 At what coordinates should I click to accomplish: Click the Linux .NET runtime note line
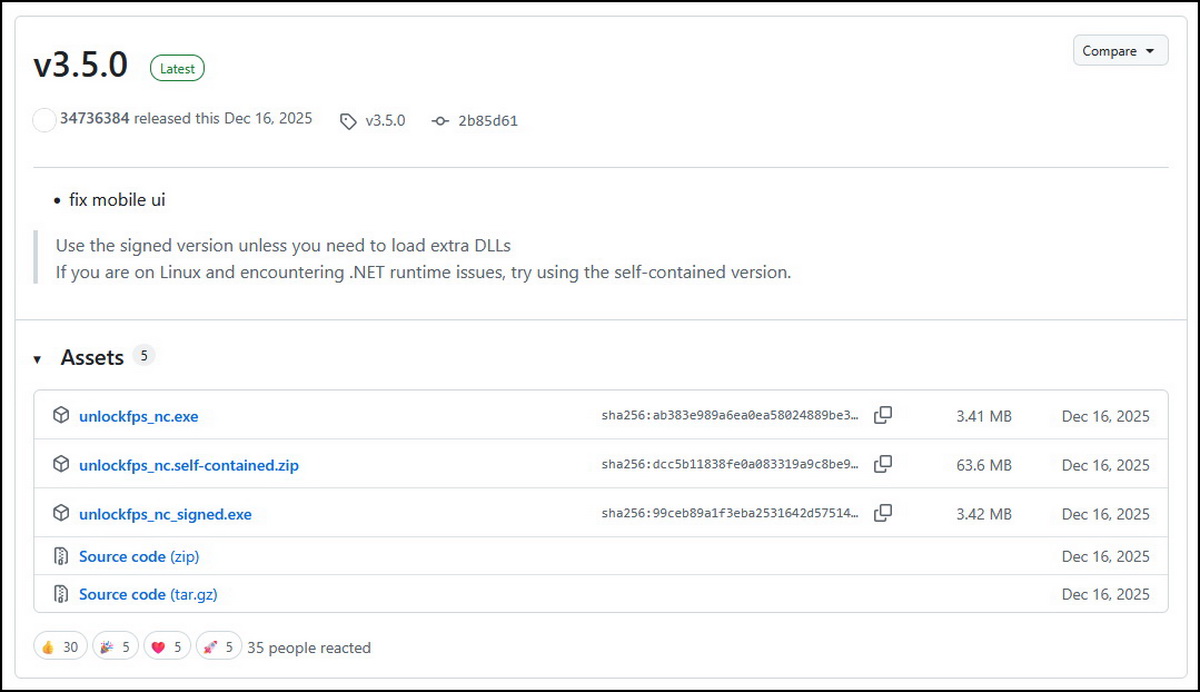(423, 272)
